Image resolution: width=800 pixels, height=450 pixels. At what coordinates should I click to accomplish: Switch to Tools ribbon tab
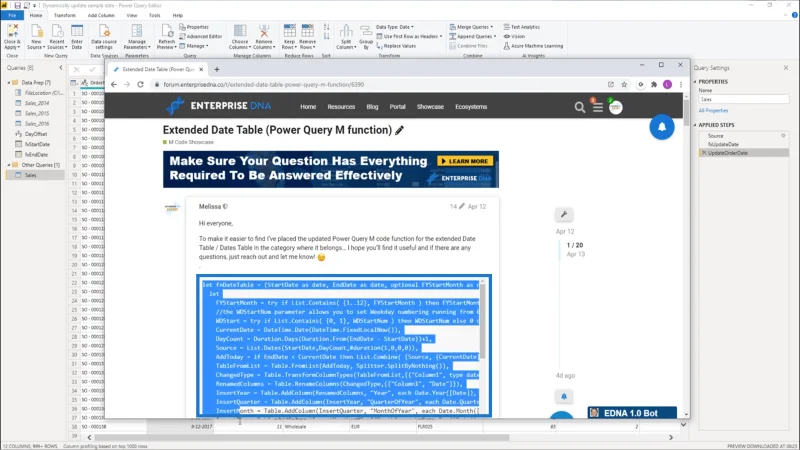[x=154, y=15]
